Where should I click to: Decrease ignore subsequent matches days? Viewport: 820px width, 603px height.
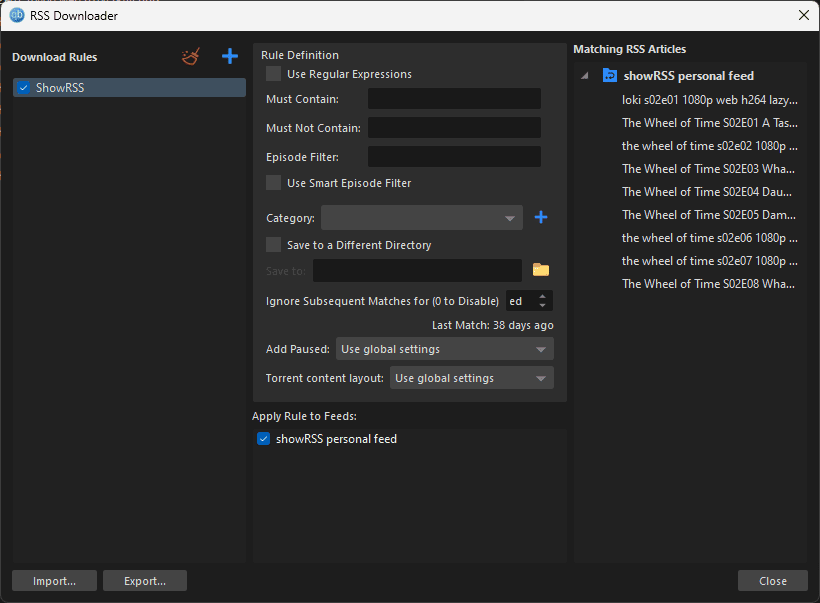(543, 305)
